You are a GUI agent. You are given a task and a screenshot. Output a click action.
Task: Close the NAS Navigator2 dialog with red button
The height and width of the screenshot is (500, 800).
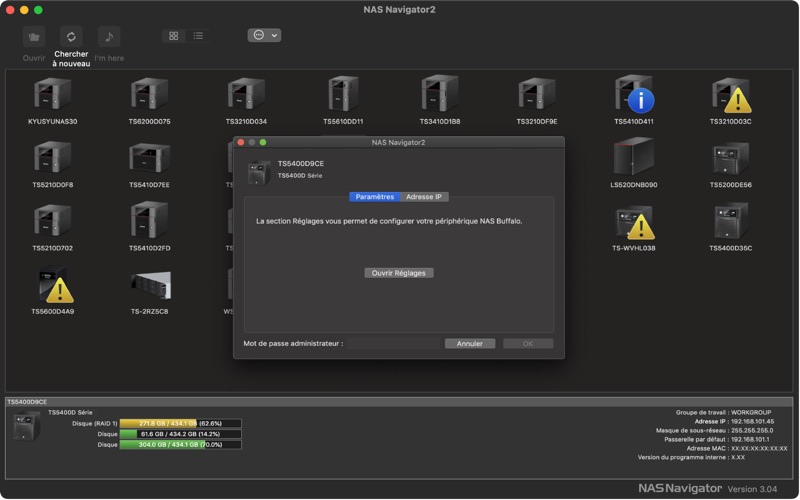(241, 142)
